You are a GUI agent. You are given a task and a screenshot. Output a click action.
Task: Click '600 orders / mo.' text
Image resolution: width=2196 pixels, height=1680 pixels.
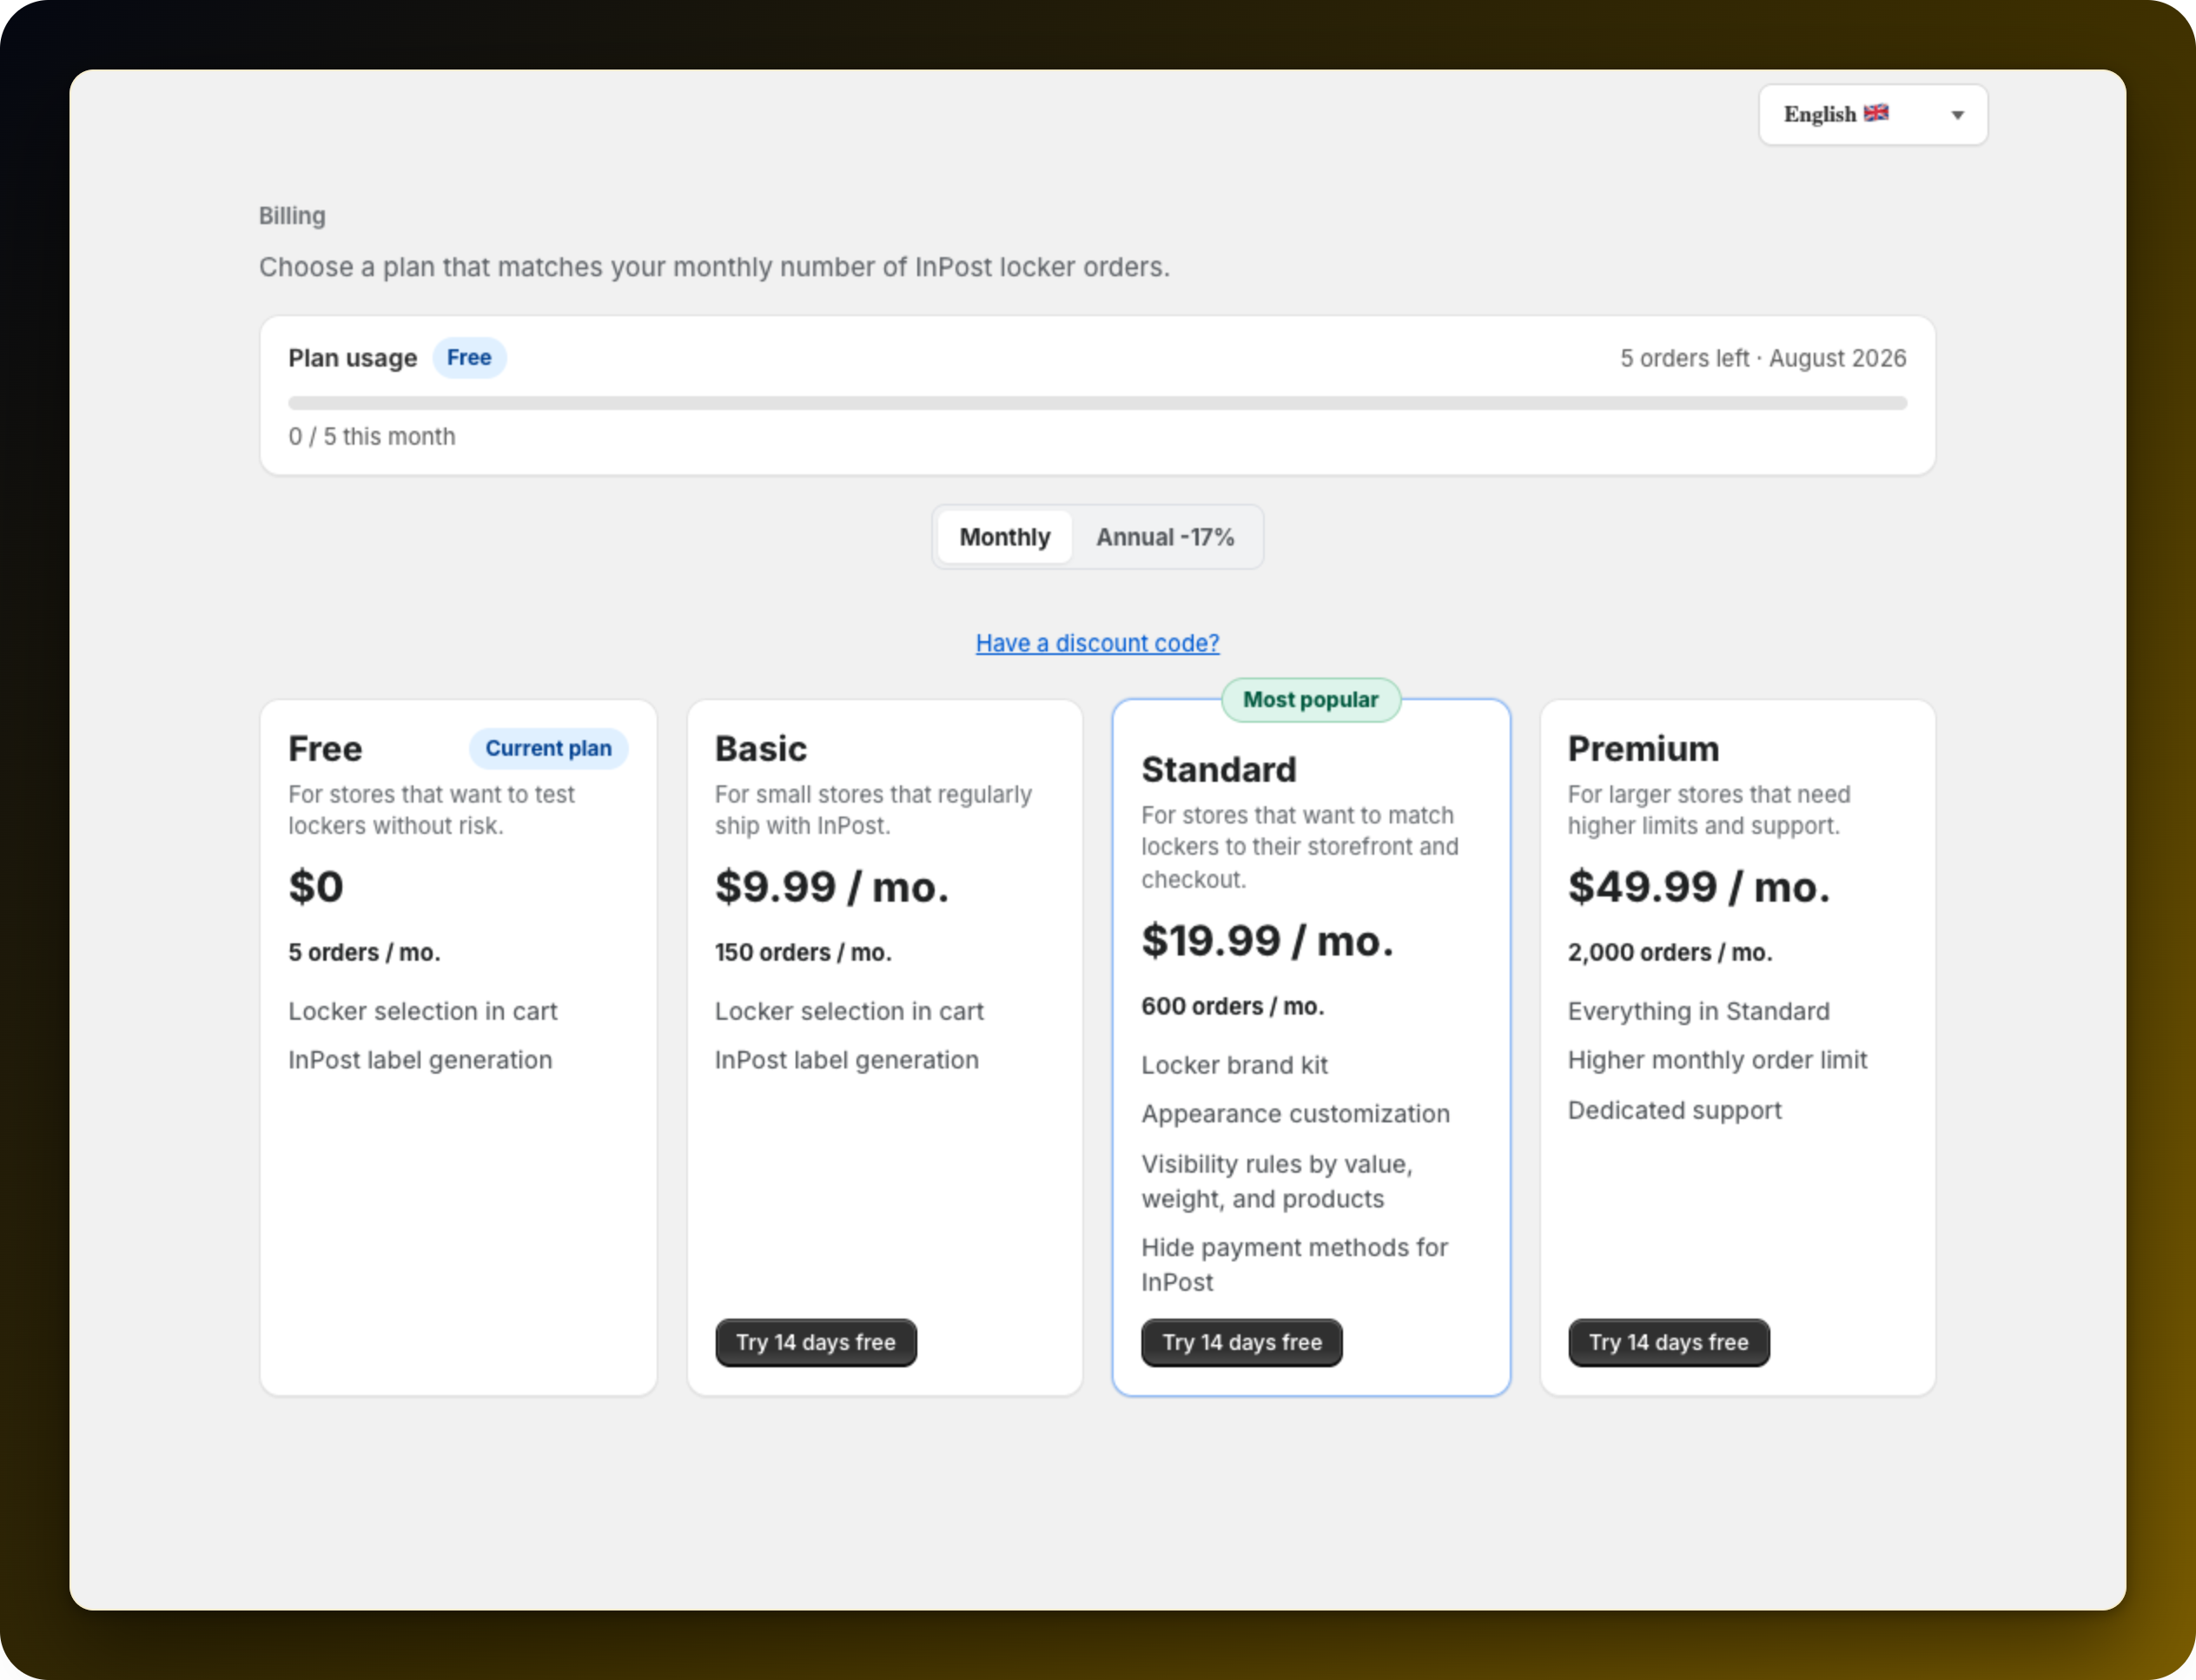[1232, 1006]
